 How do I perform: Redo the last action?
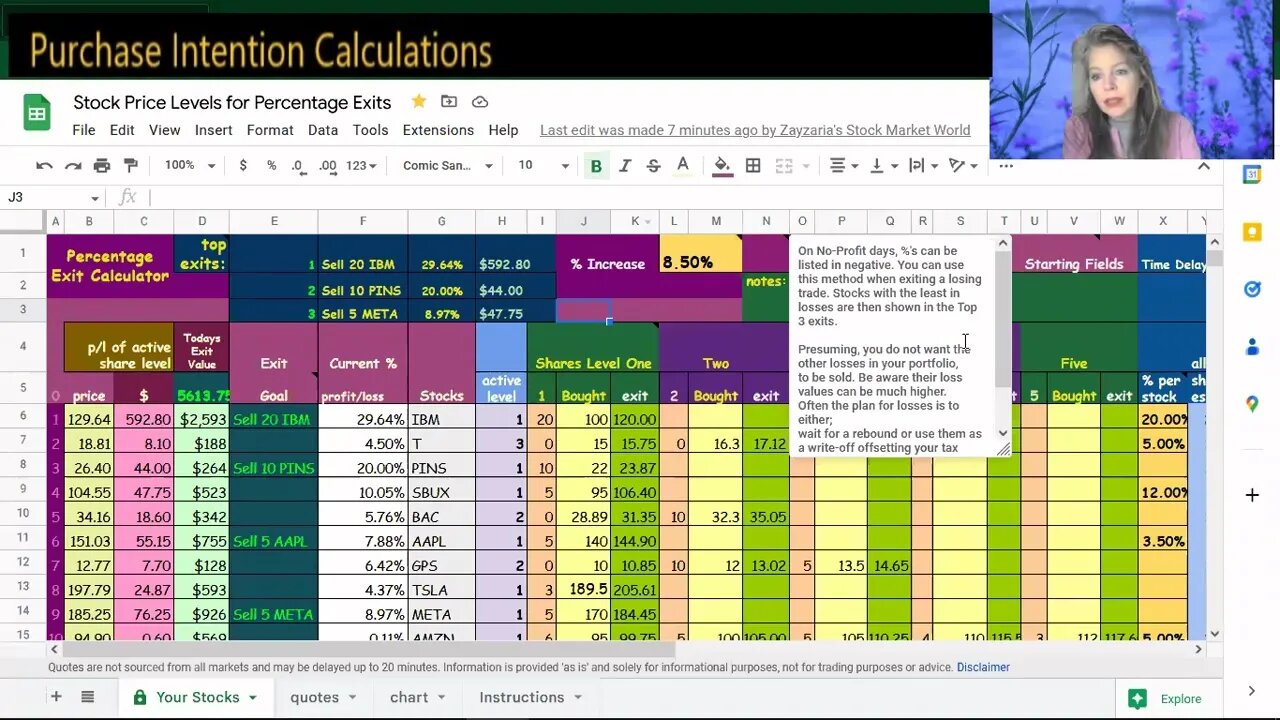(x=73, y=166)
